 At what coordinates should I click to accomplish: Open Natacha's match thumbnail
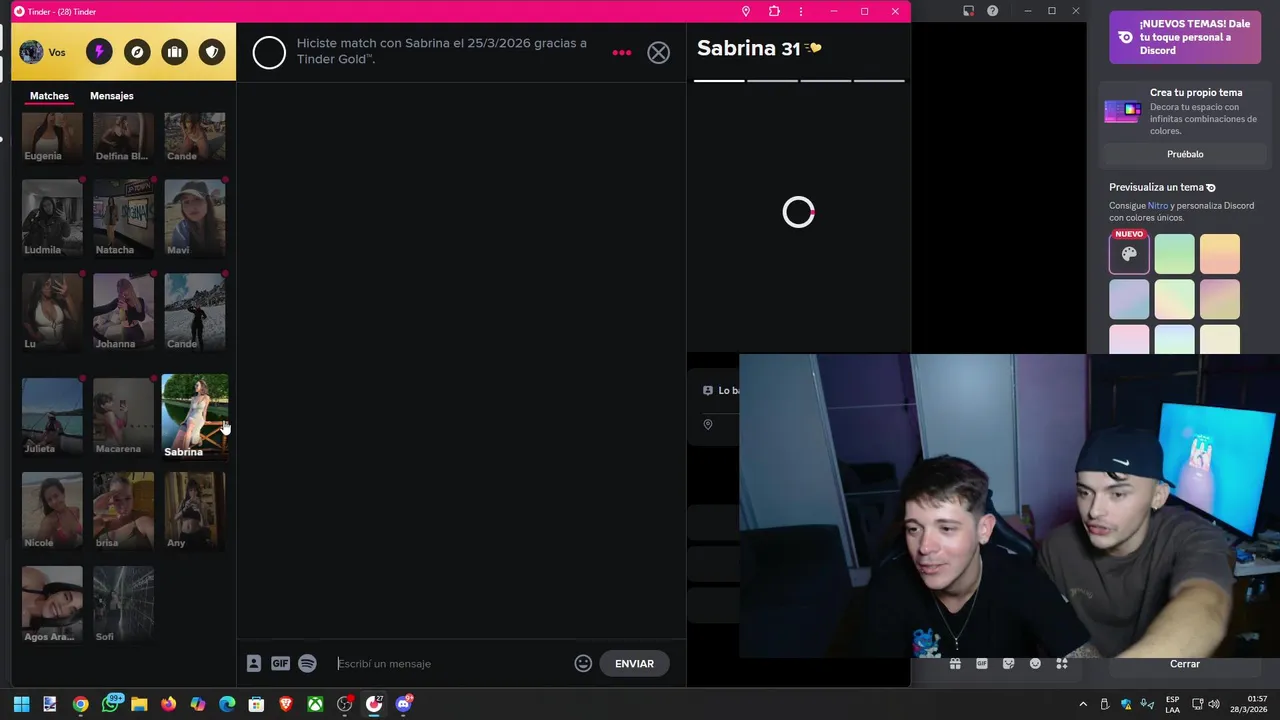pos(123,218)
